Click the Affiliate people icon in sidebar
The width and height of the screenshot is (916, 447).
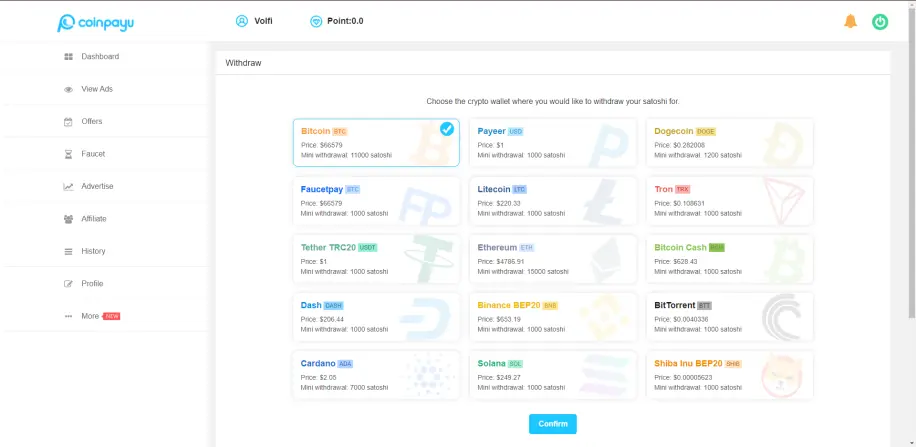click(x=68, y=219)
